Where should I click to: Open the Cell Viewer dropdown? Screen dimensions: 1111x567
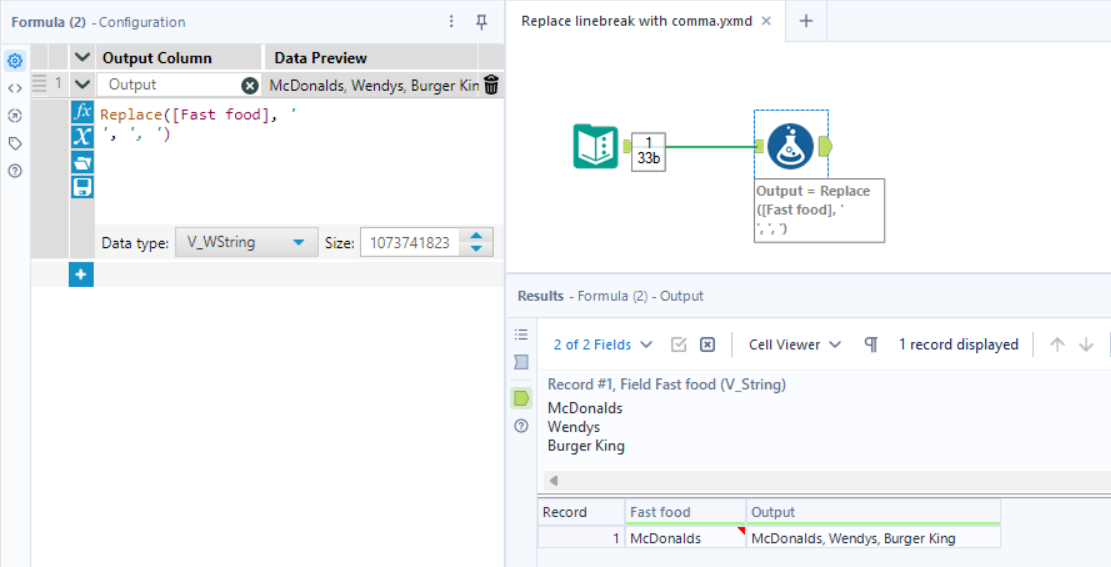(795, 344)
